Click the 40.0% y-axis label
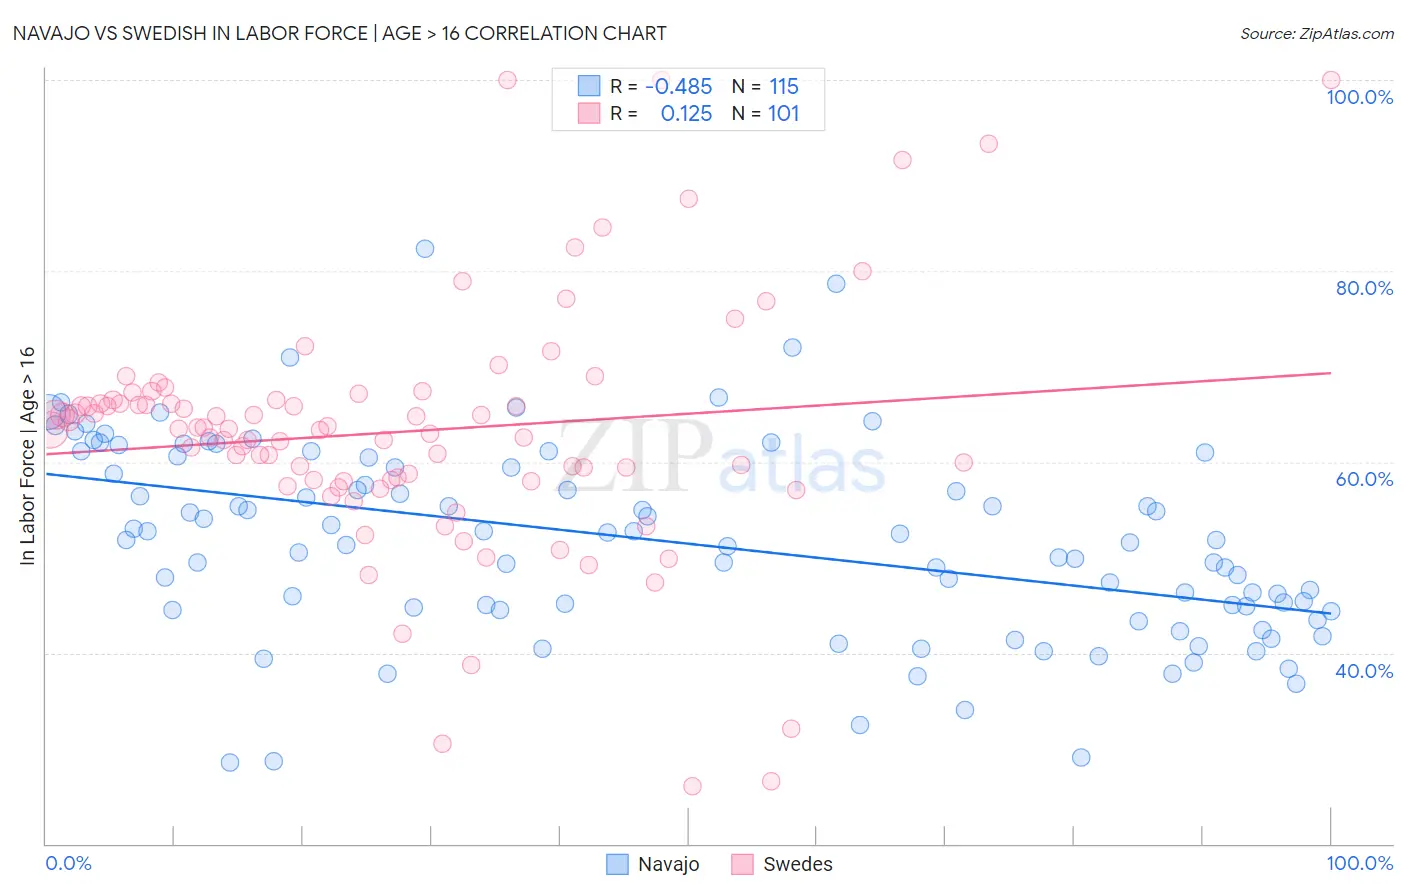Viewport: 1406px width, 892px height. 1364,671
